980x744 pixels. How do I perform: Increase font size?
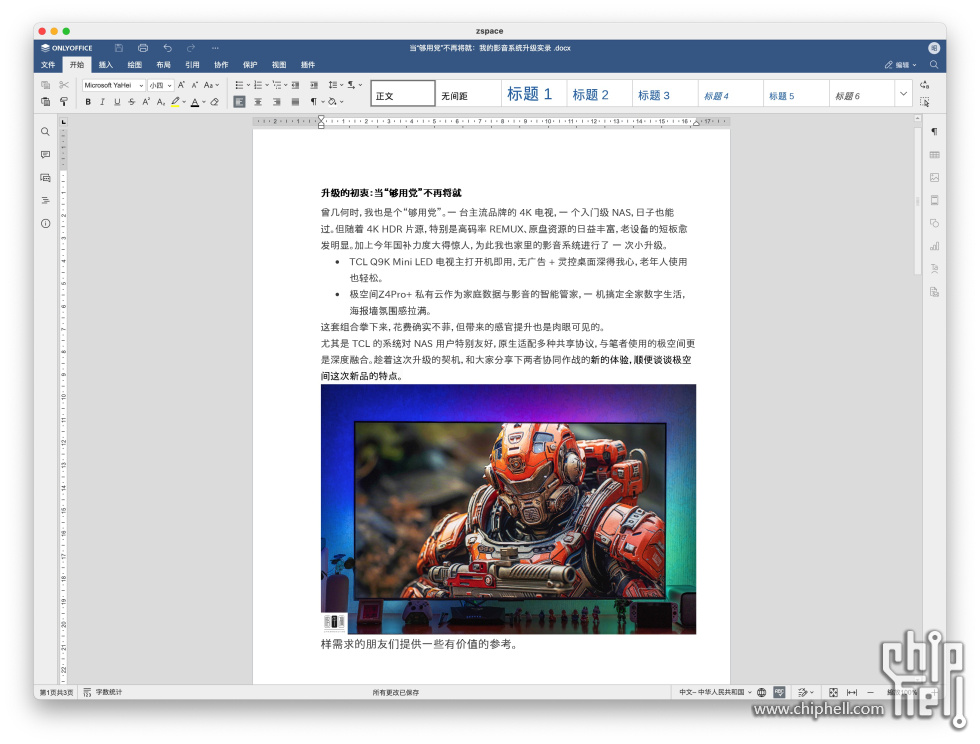[181, 84]
